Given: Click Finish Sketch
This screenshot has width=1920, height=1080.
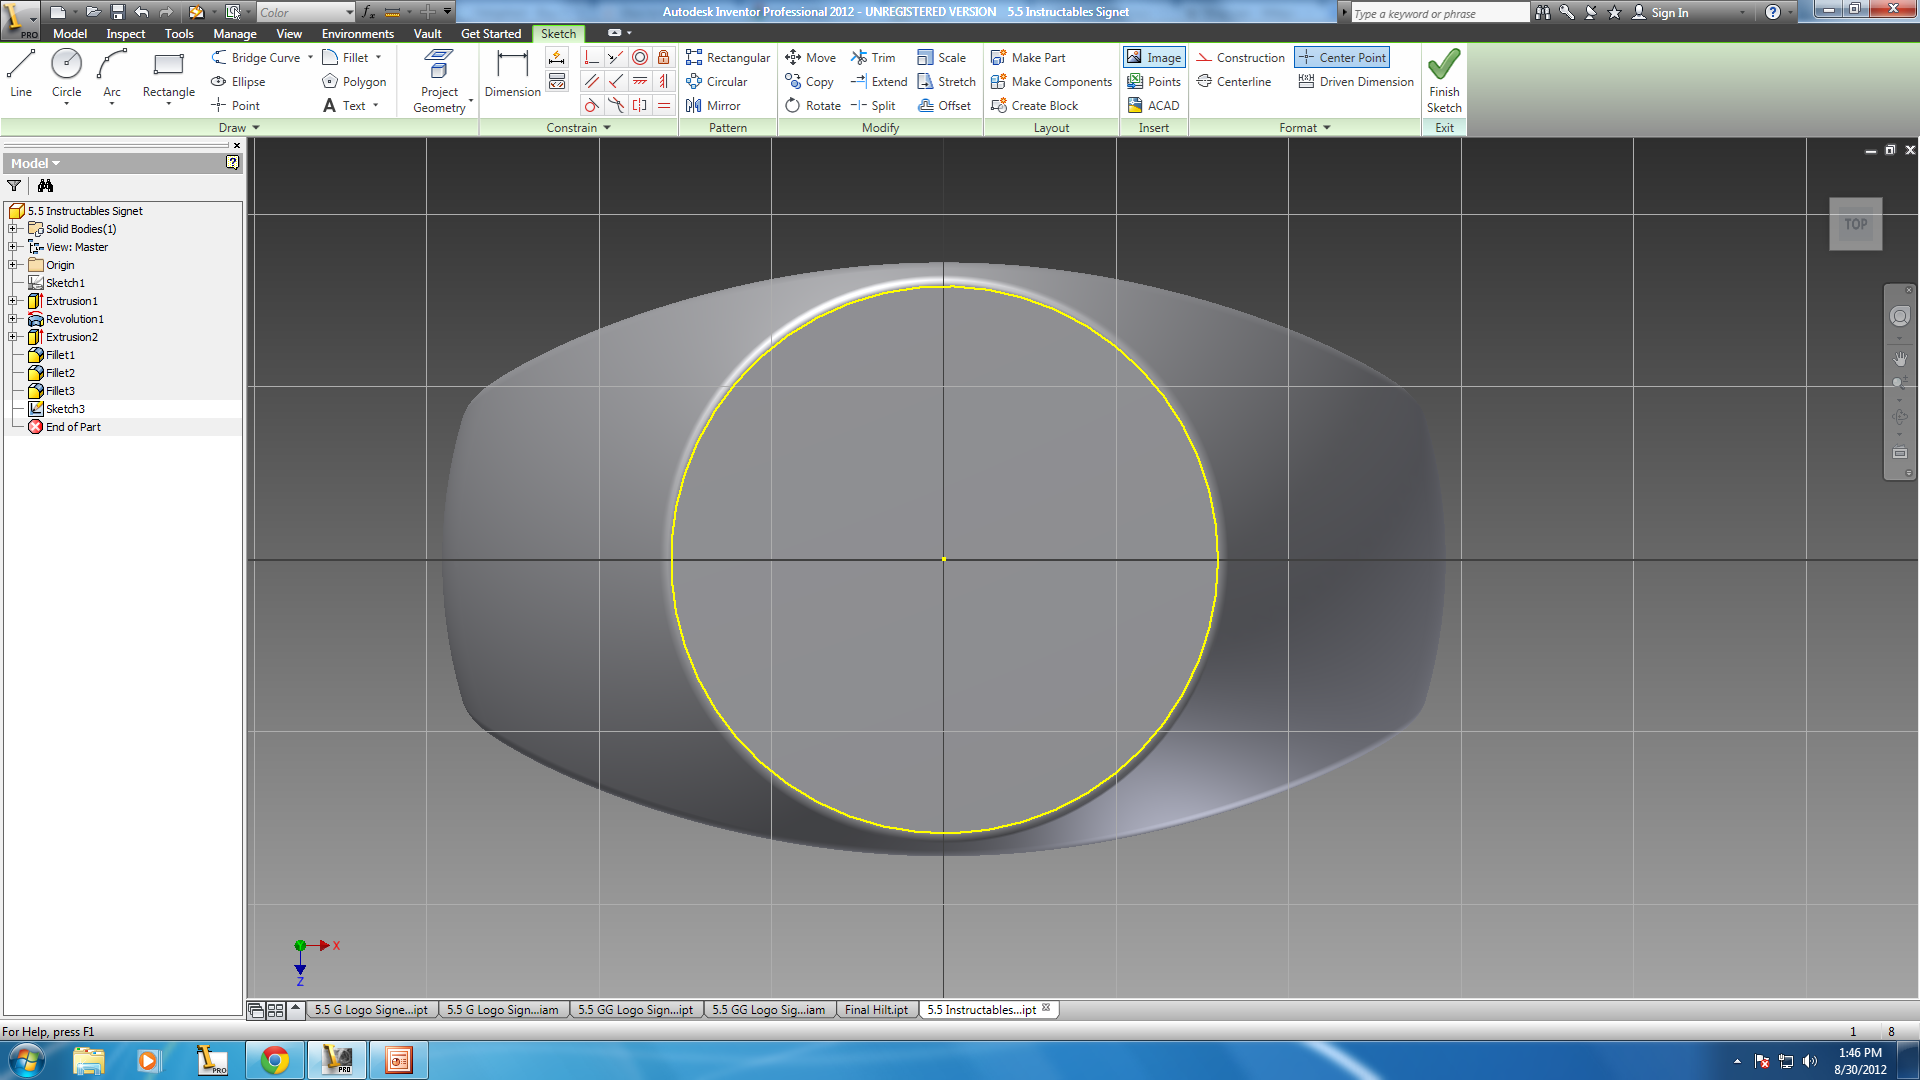Looking at the screenshot, I should 1444,80.
